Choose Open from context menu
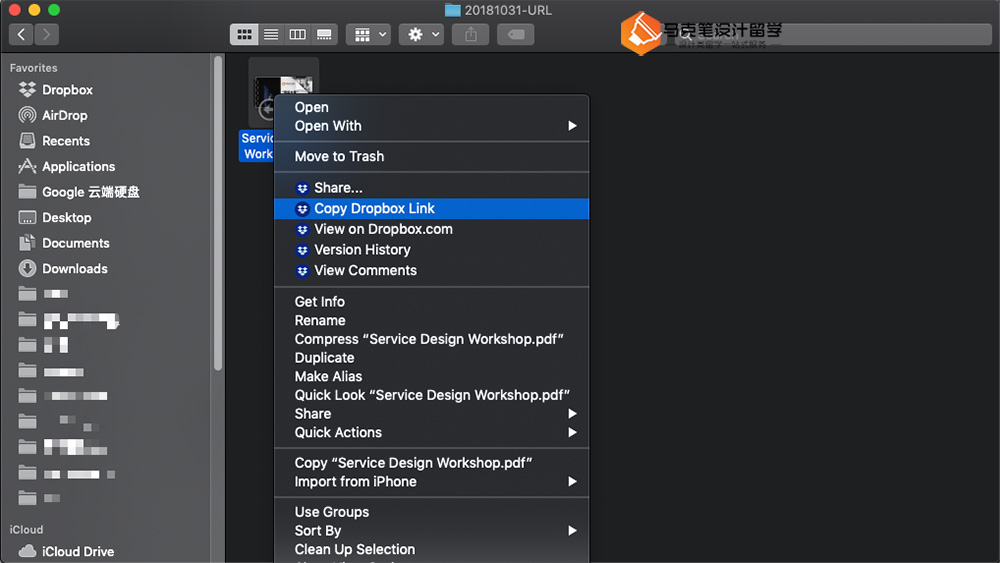The width and height of the screenshot is (1000, 563). [431, 107]
